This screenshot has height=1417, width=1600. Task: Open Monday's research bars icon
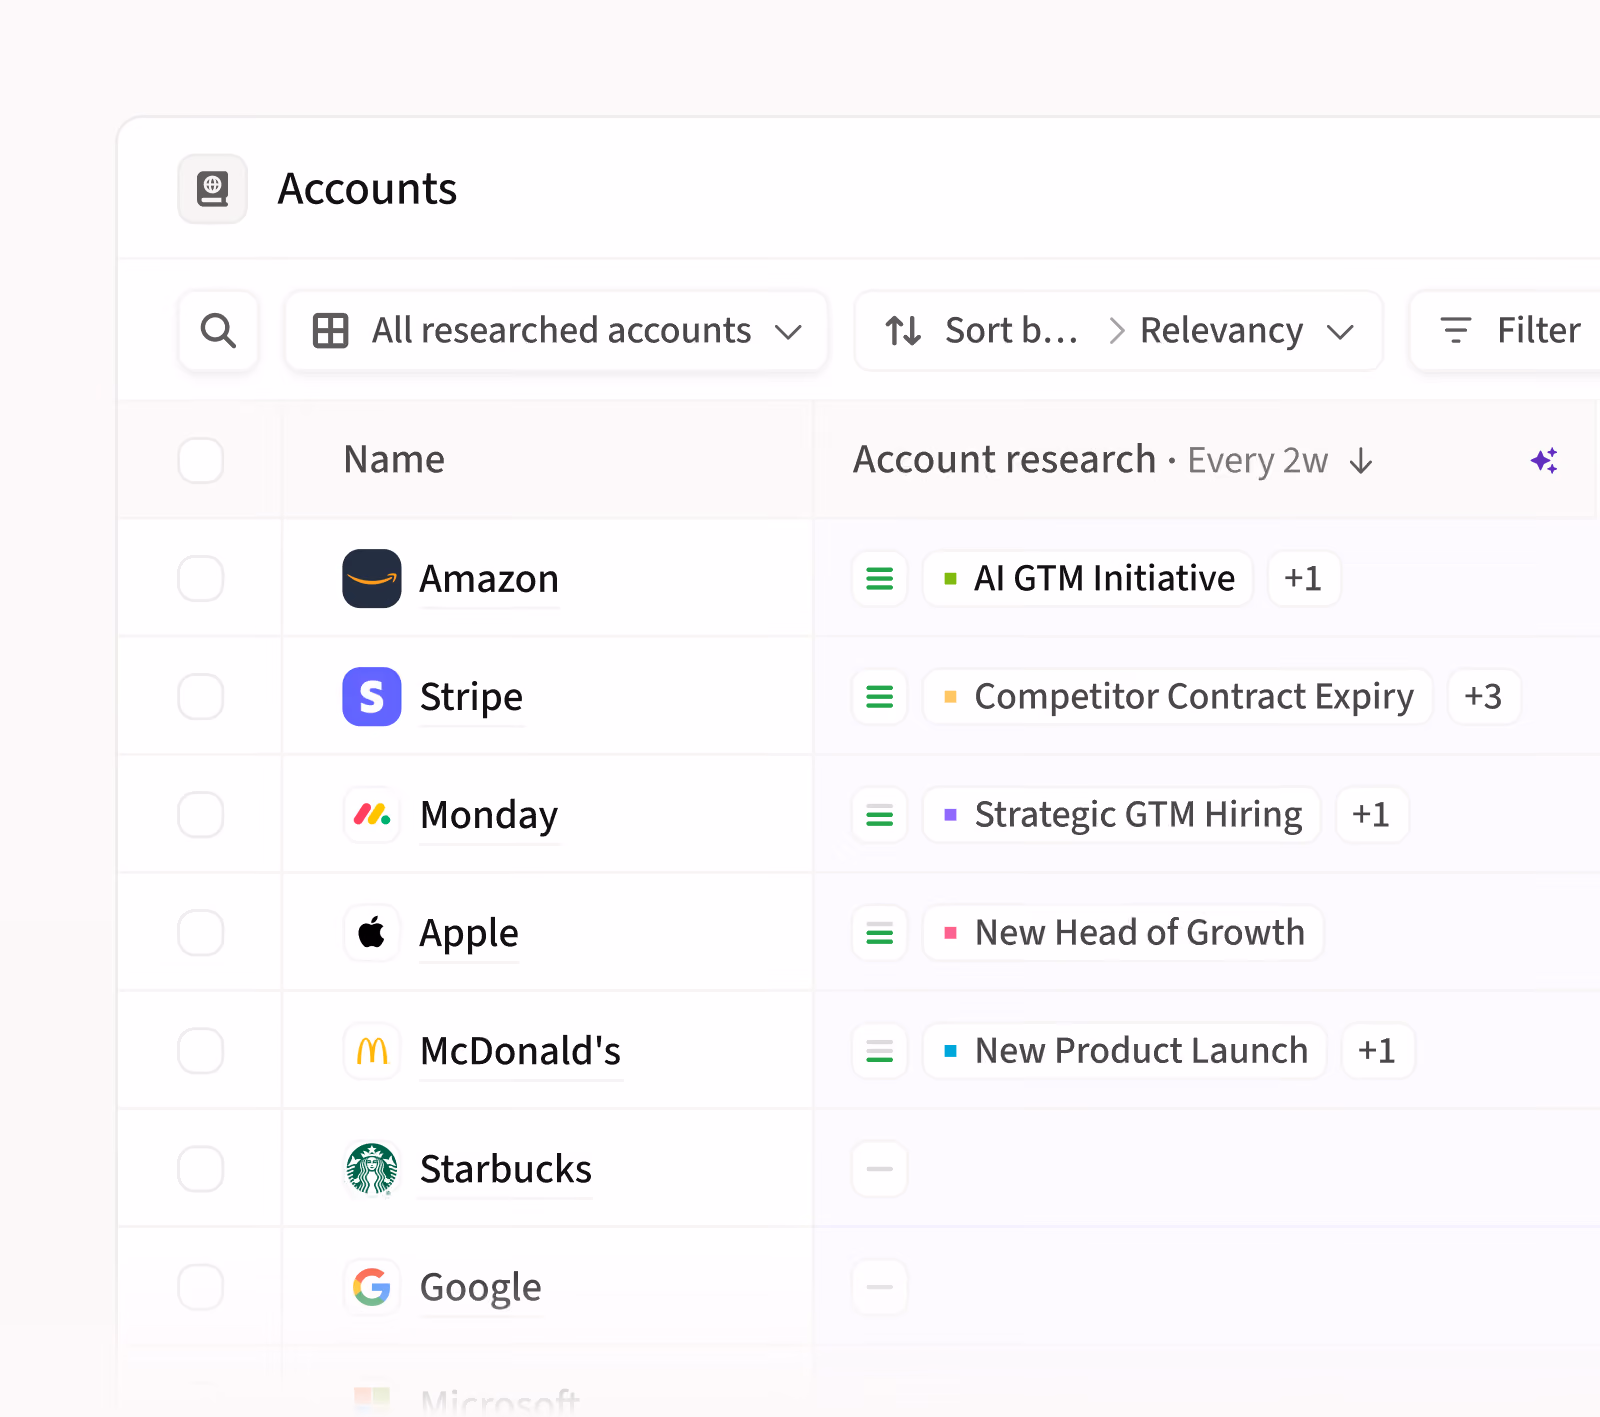coord(880,814)
